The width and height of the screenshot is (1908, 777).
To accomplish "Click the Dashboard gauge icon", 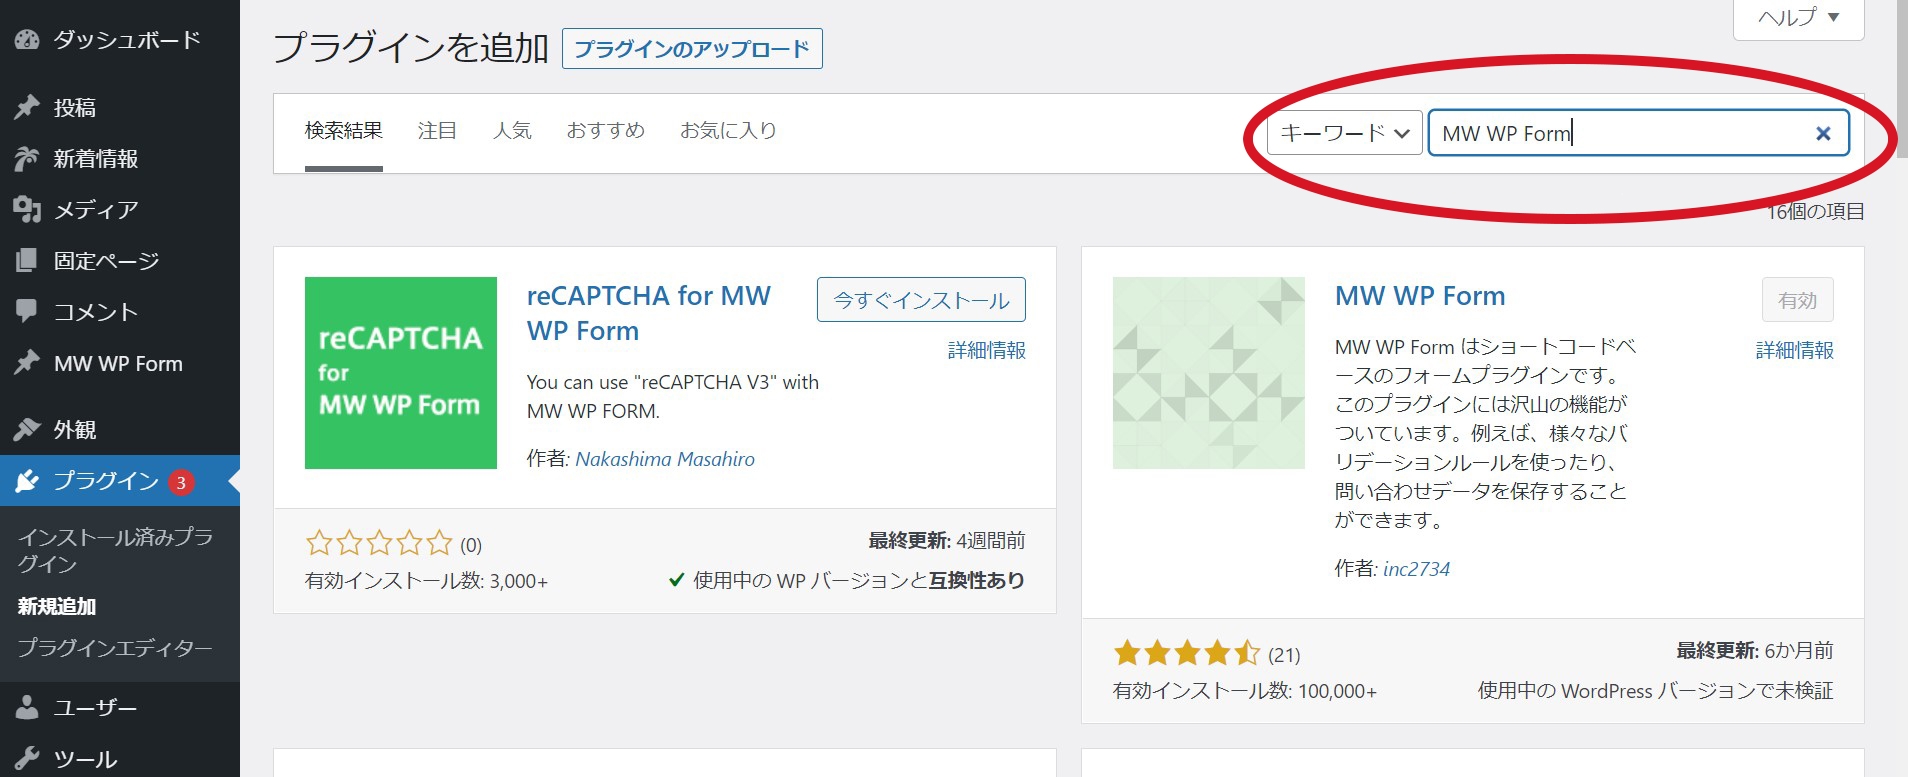I will (x=27, y=40).
